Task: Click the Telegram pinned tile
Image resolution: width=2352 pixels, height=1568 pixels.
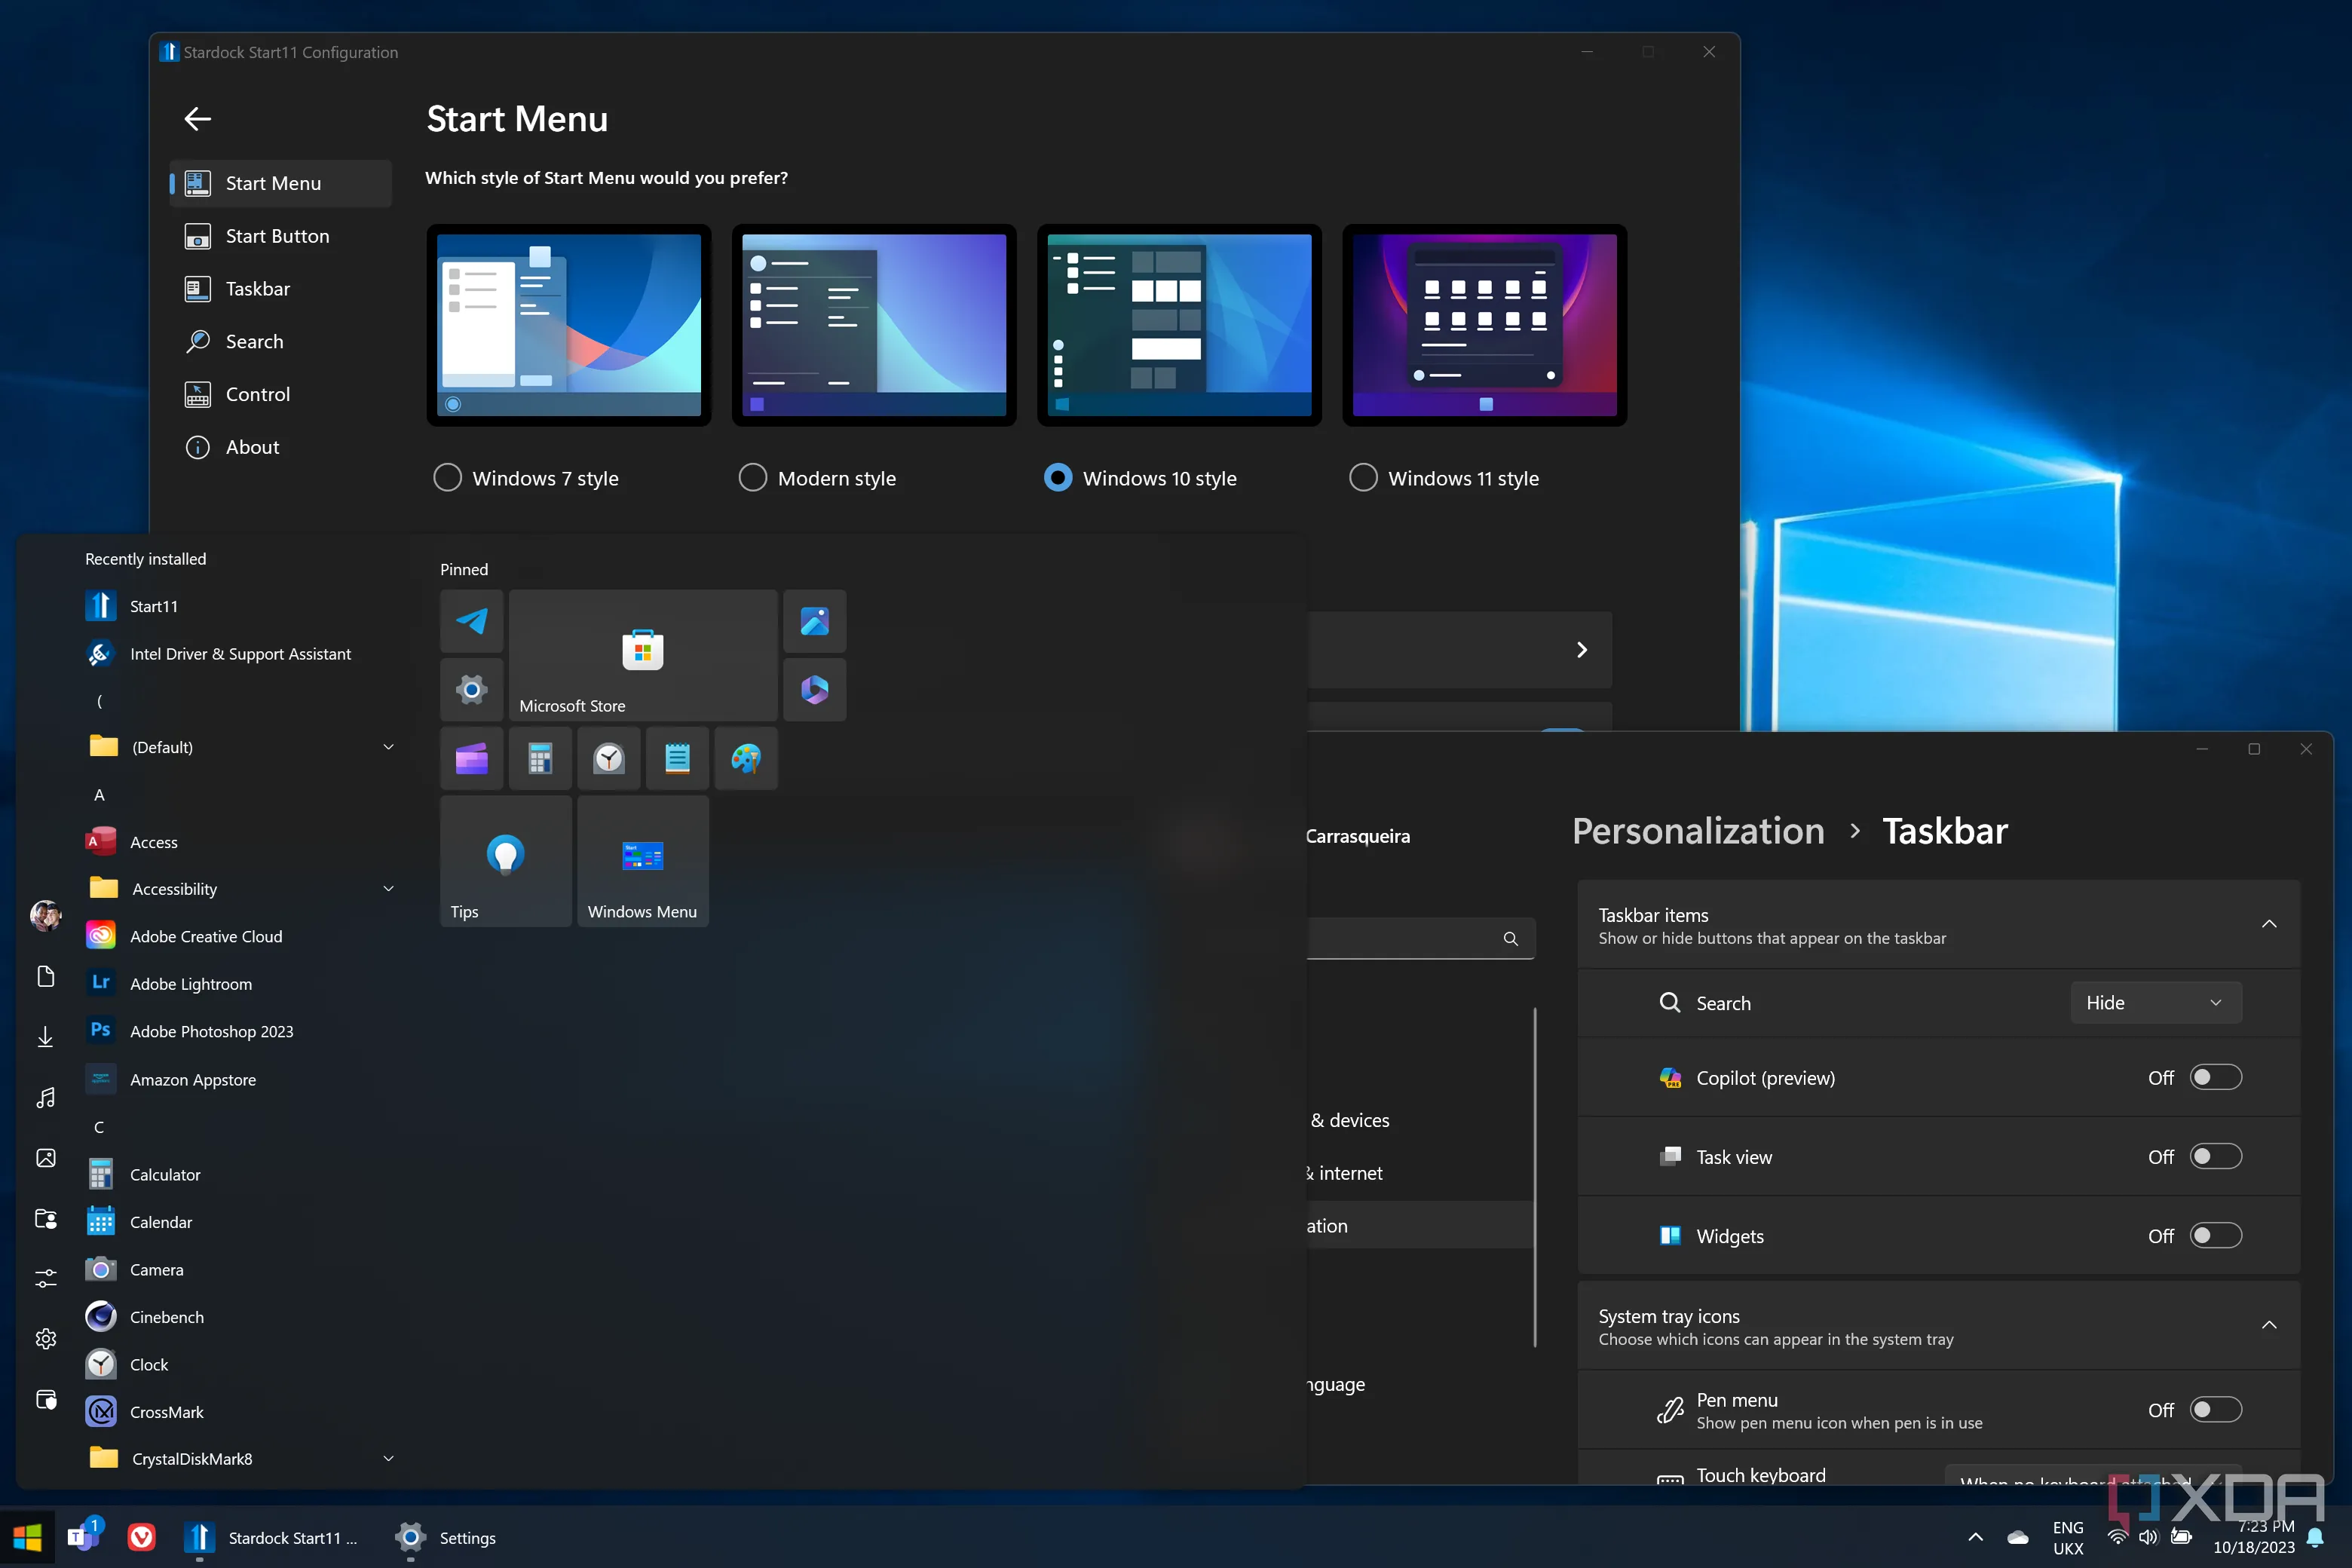Action: (471, 621)
